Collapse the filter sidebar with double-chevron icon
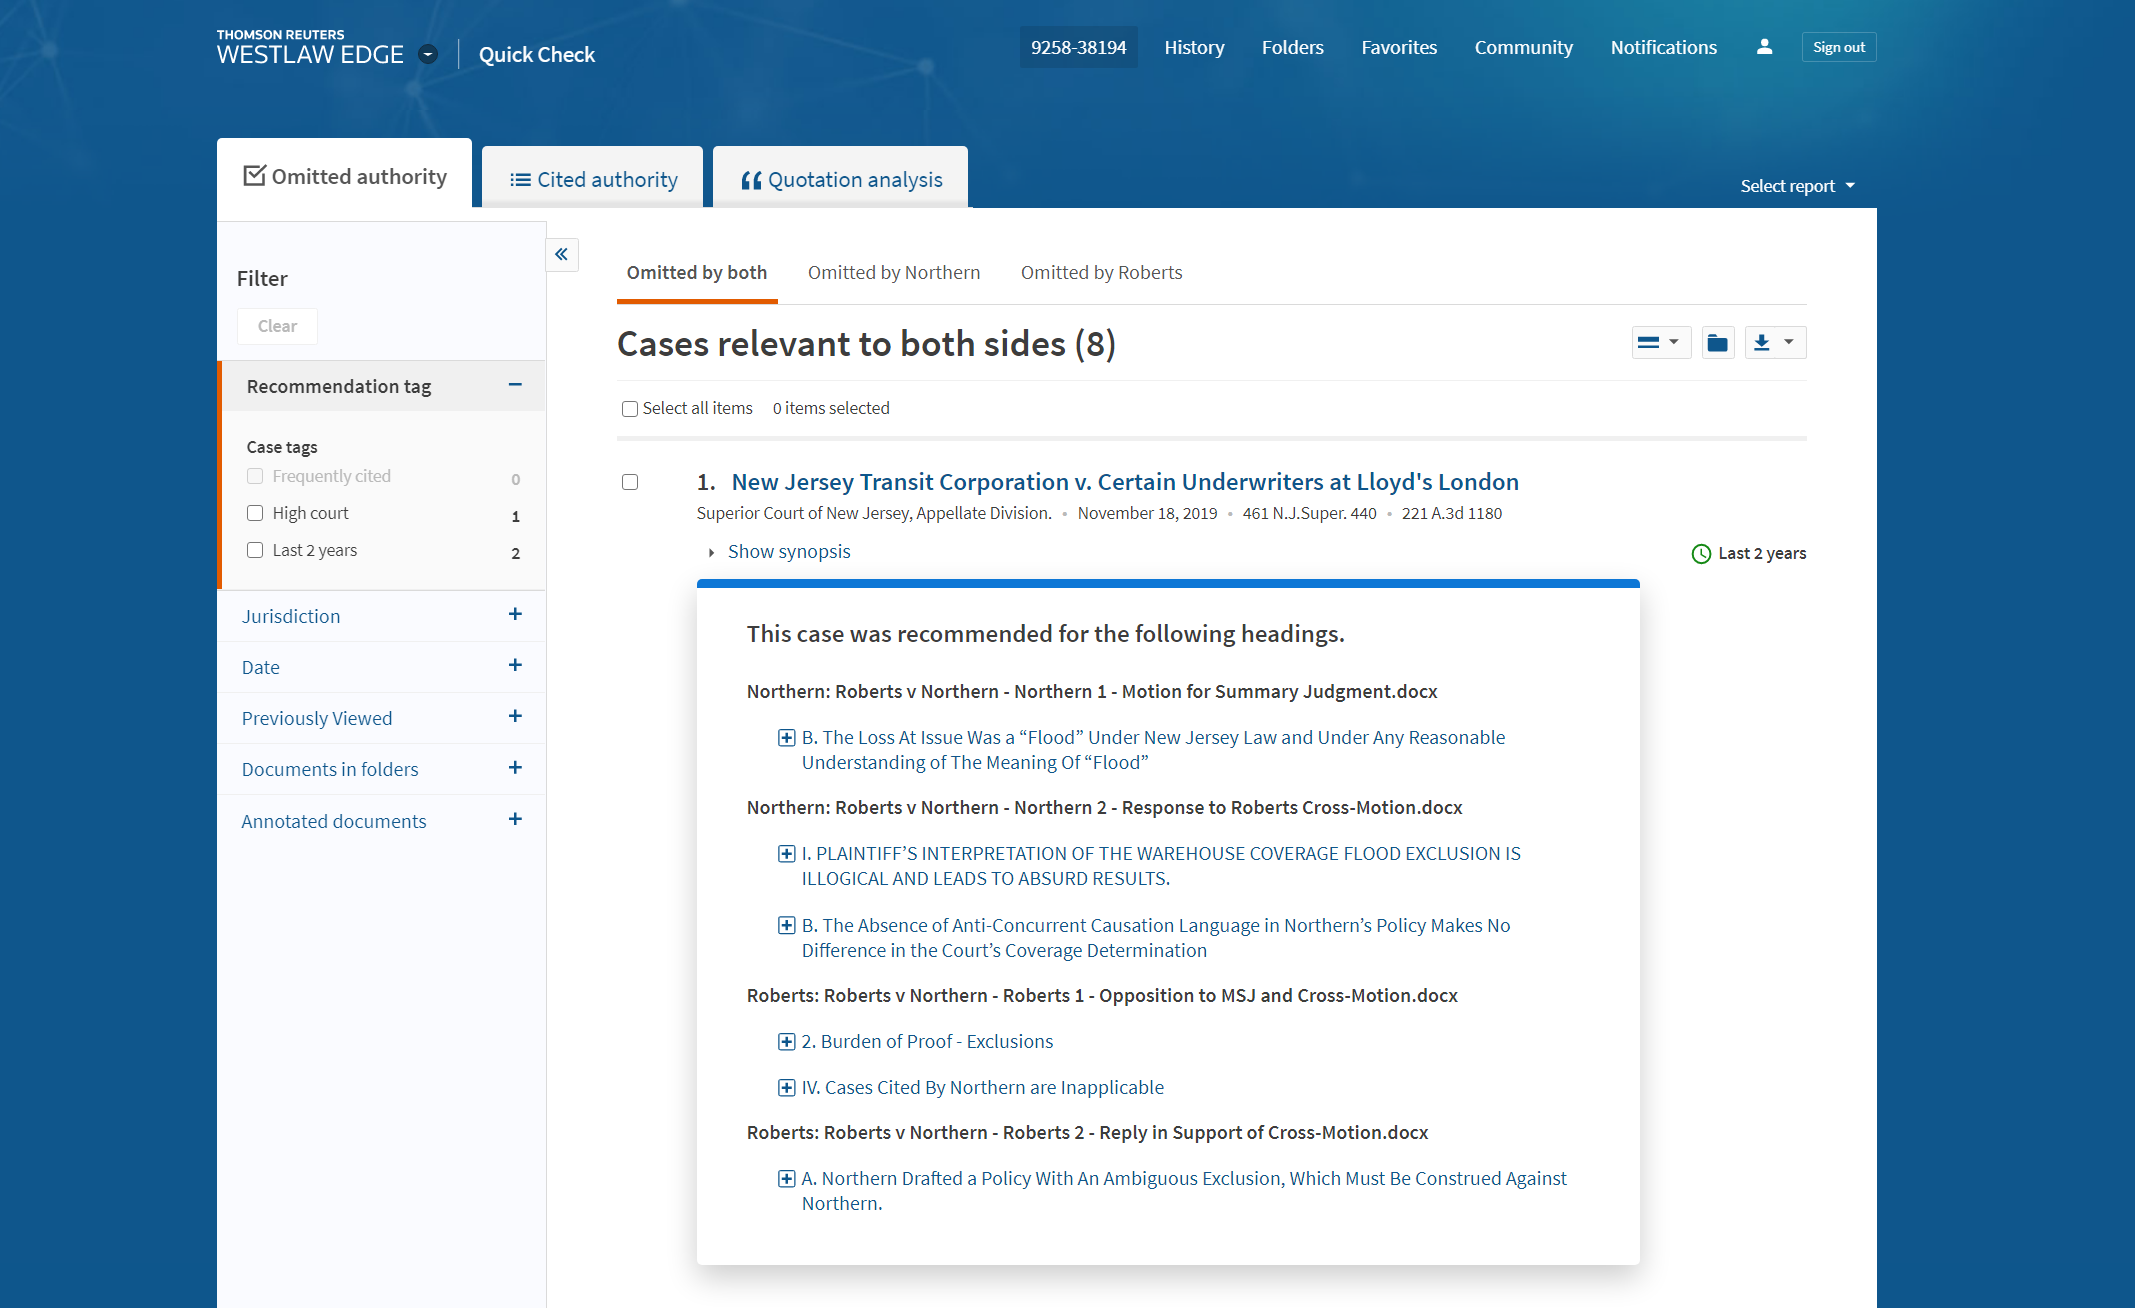Image resolution: width=2135 pixels, height=1308 pixels. coord(562,254)
